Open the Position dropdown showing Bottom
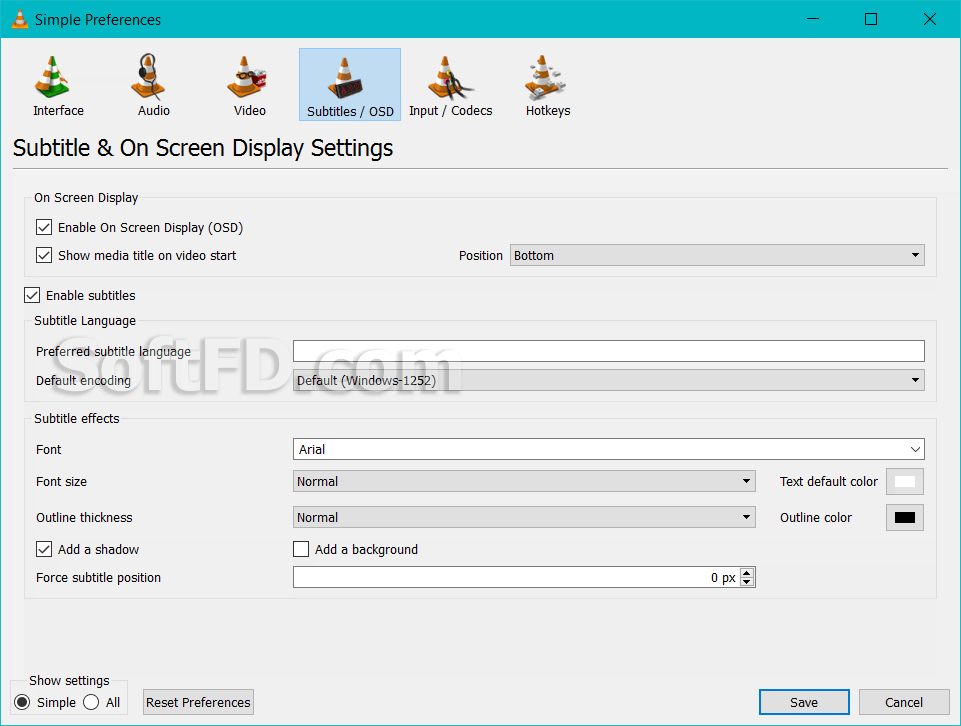Viewport: 961px width, 726px height. coord(717,255)
